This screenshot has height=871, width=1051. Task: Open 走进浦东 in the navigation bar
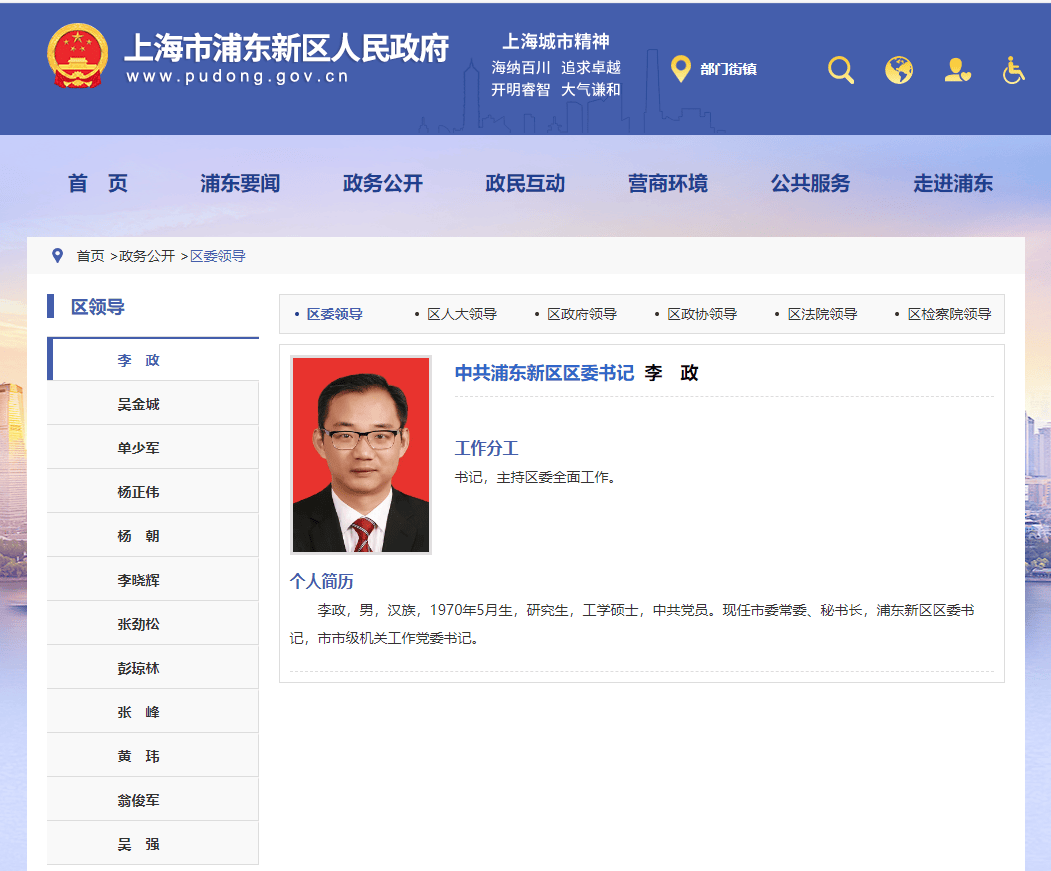point(952,184)
